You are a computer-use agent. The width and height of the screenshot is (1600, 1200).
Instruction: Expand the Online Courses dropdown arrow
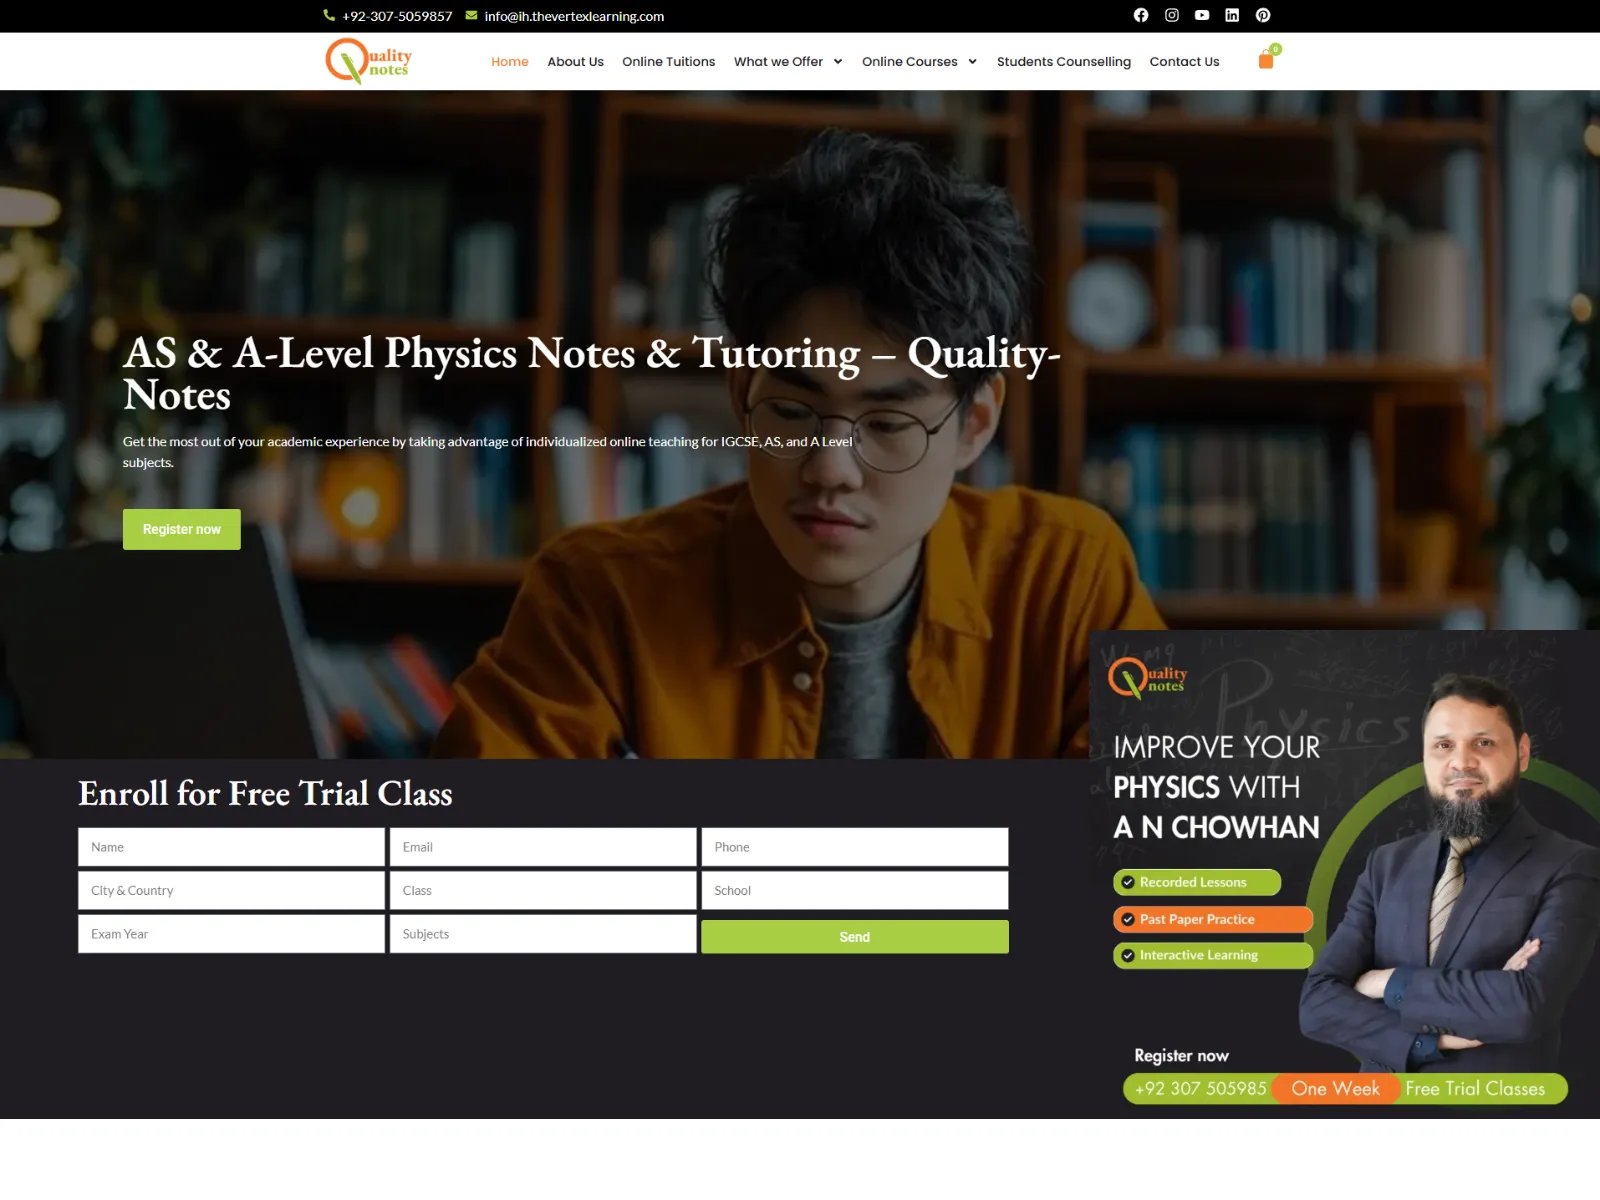tap(972, 62)
